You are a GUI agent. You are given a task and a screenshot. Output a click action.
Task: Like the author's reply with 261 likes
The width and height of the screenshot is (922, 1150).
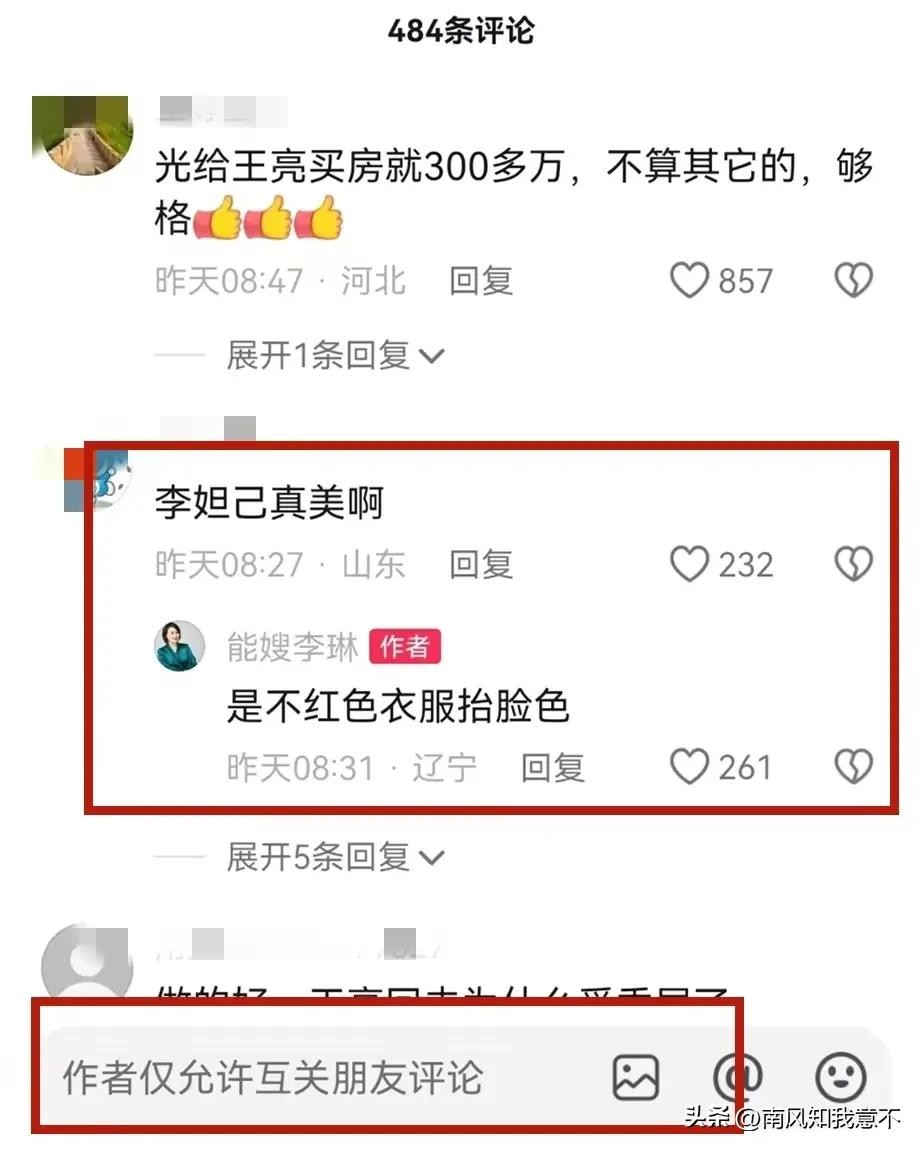click(x=689, y=766)
